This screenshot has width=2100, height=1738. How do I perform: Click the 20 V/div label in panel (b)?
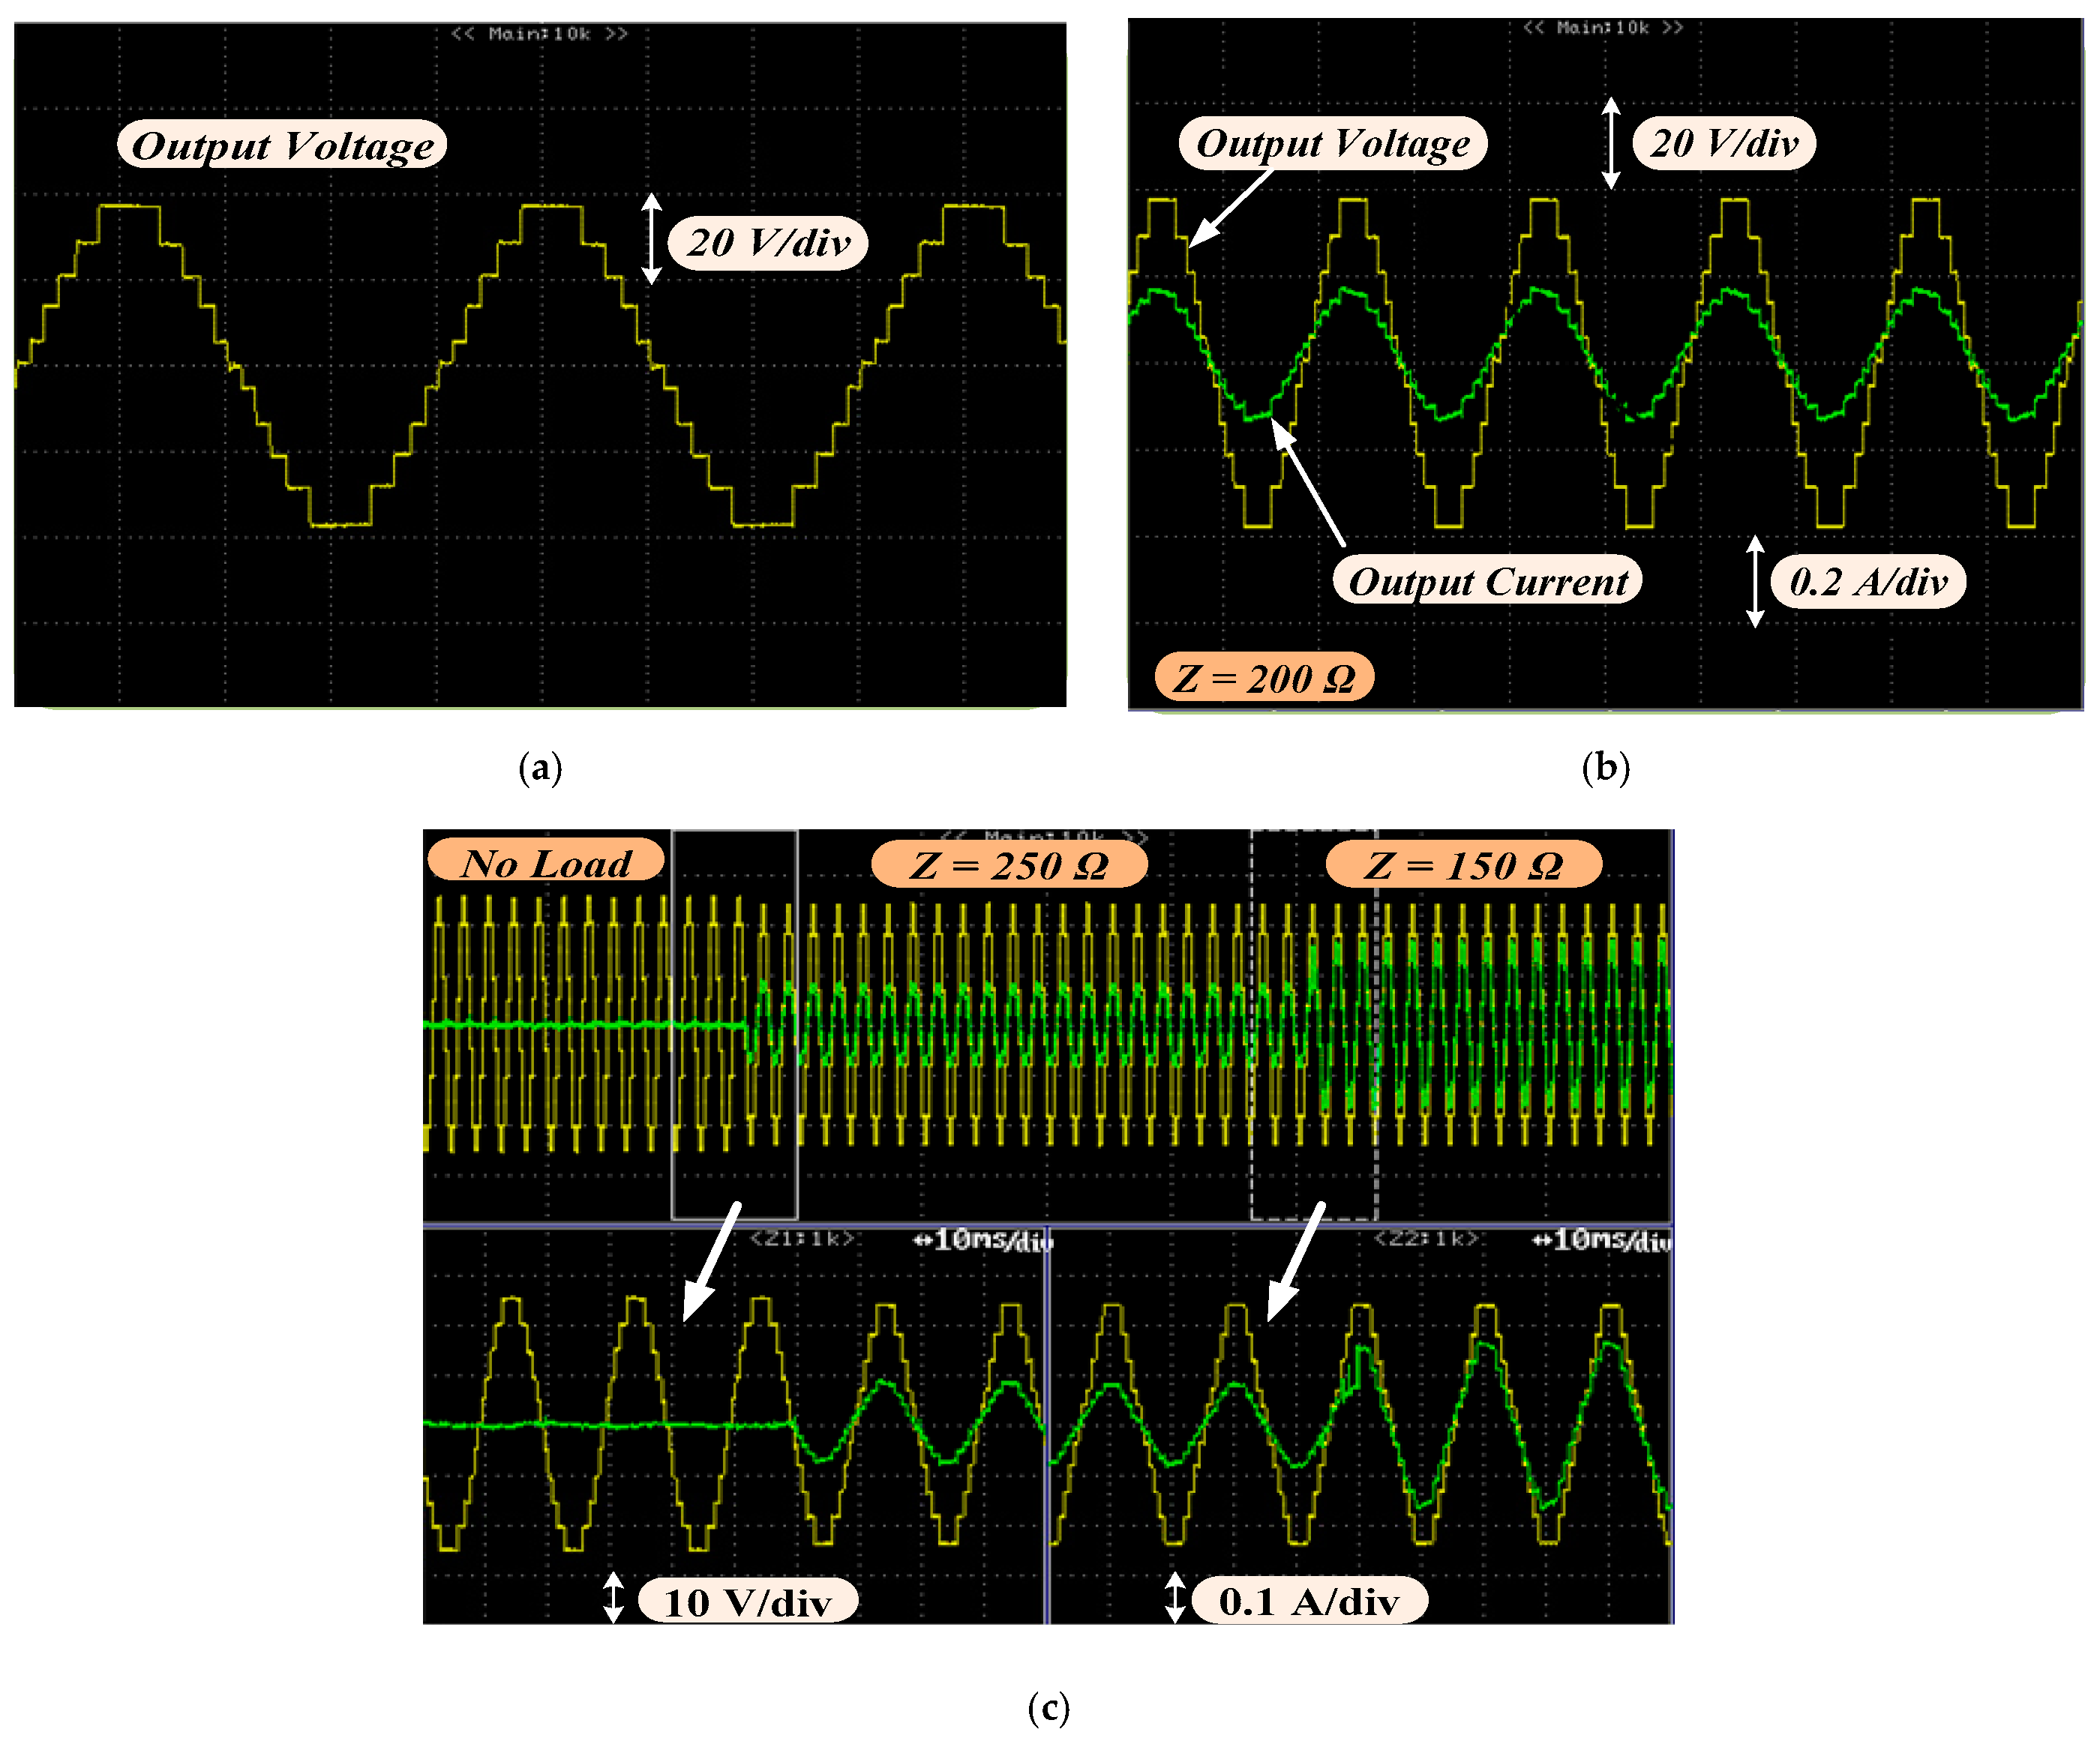click(x=1724, y=143)
